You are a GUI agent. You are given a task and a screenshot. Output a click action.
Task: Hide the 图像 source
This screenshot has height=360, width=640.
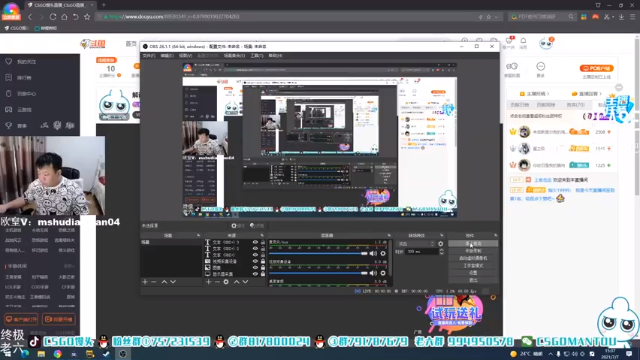click(256, 267)
